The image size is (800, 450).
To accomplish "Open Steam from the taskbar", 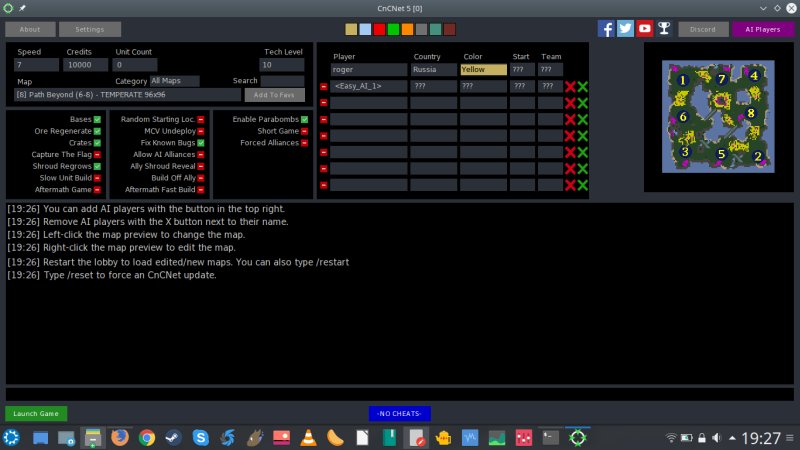I will (173, 438).
